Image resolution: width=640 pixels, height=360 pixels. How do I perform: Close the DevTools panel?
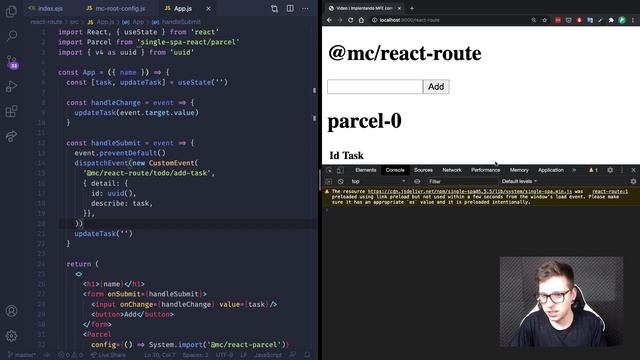(633, 170)
